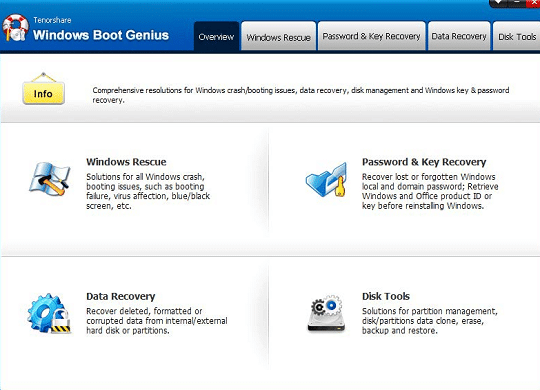Click the 'Solutions for partition management' description

click(429, 321)
